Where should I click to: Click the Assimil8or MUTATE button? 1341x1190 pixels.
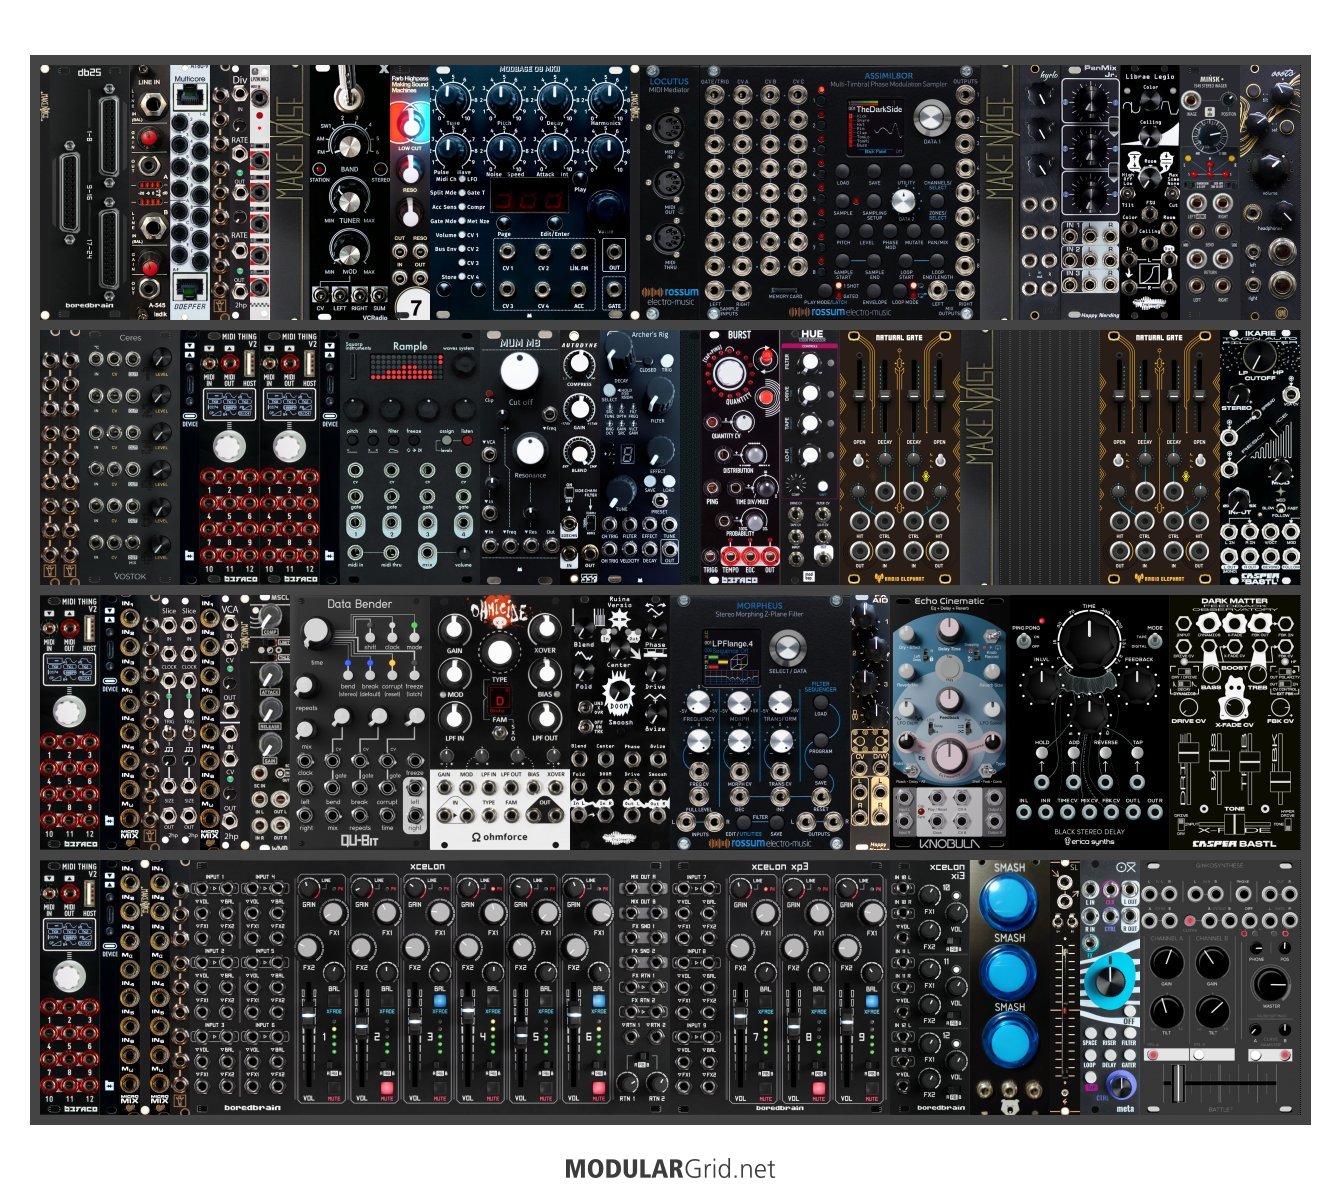click(914, 229)
